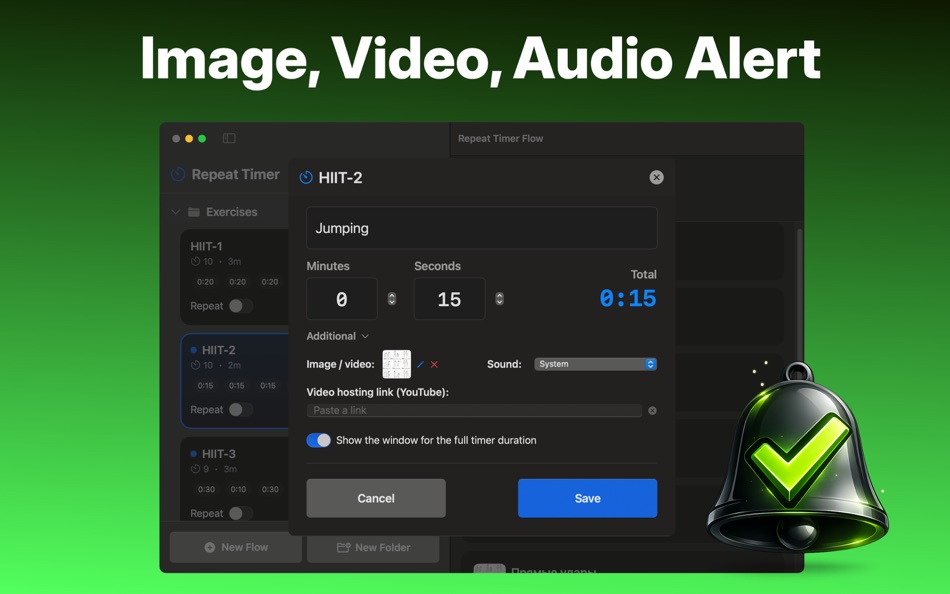The image size is (950, 594).
Task: Collapse the Additional section
Action: [337, 336]
